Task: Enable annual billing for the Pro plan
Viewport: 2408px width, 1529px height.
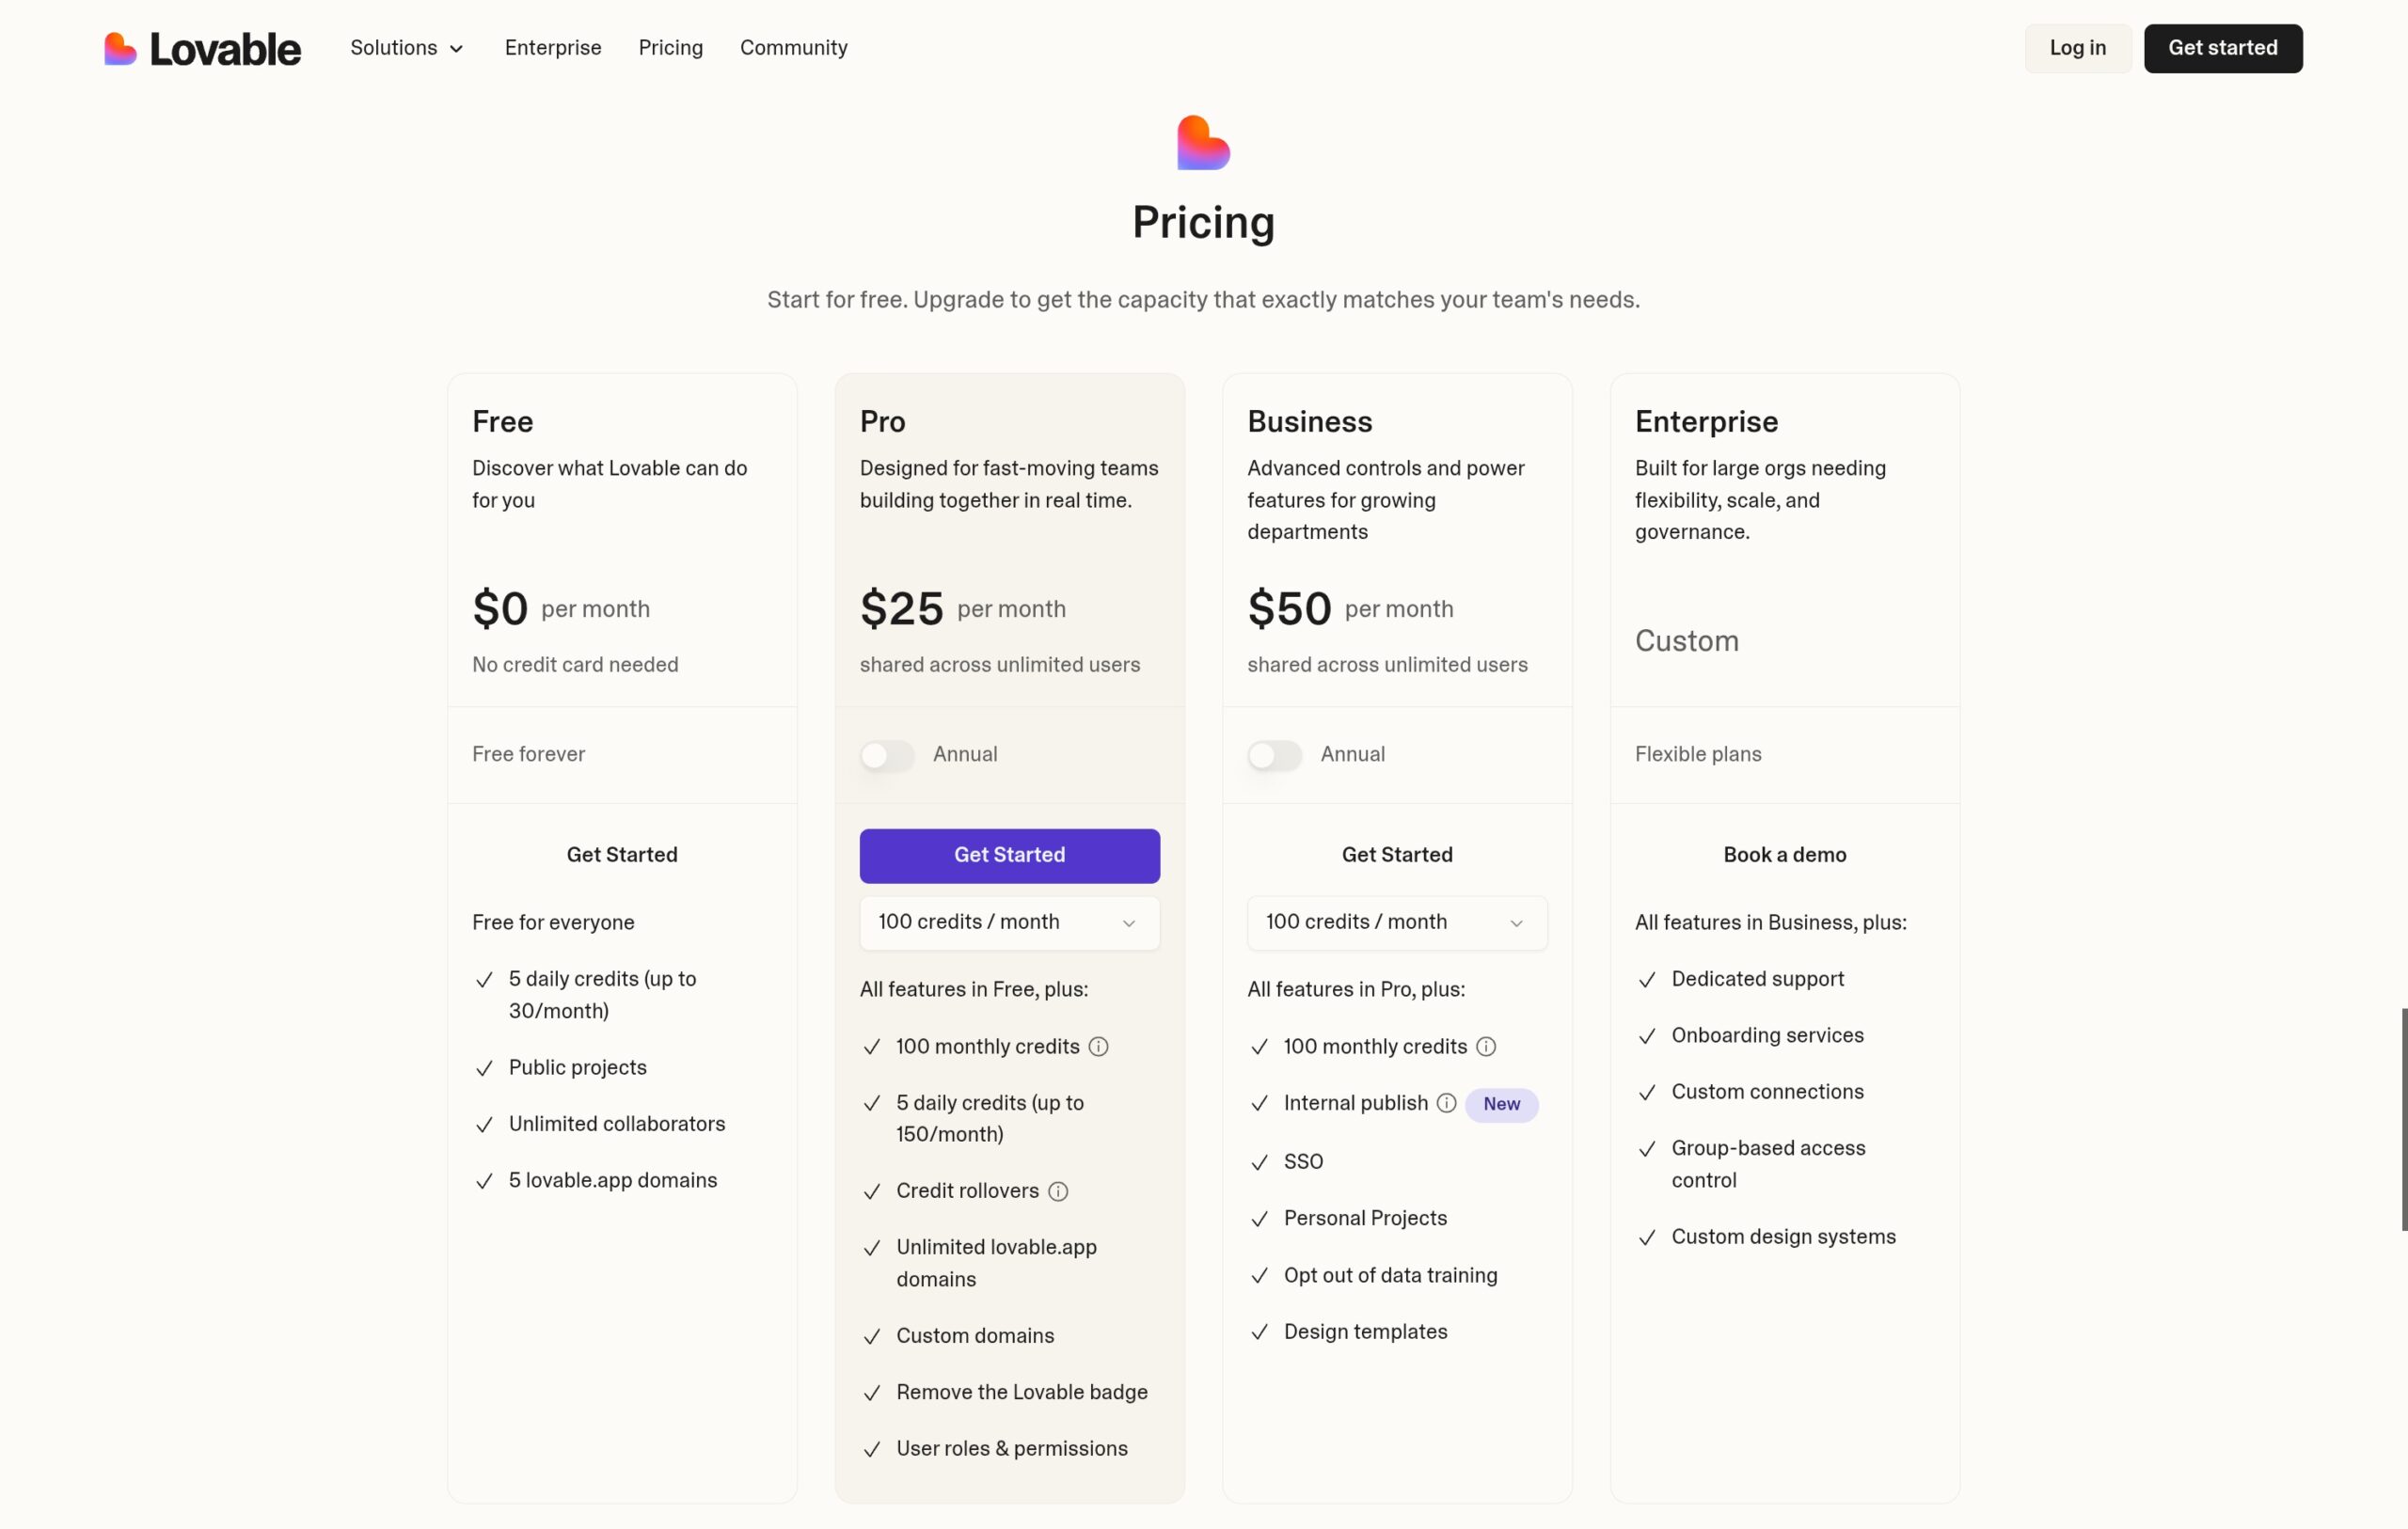Action: tap(886, 755)
